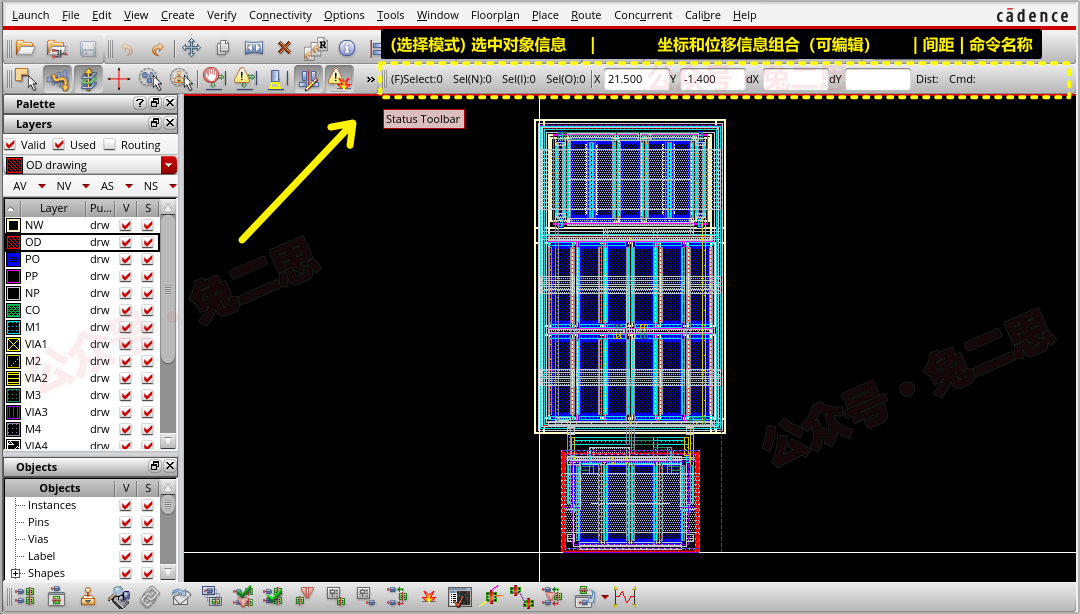Click the Open folder toolbar icon
1080x614 pixels.
click(25, 48)
